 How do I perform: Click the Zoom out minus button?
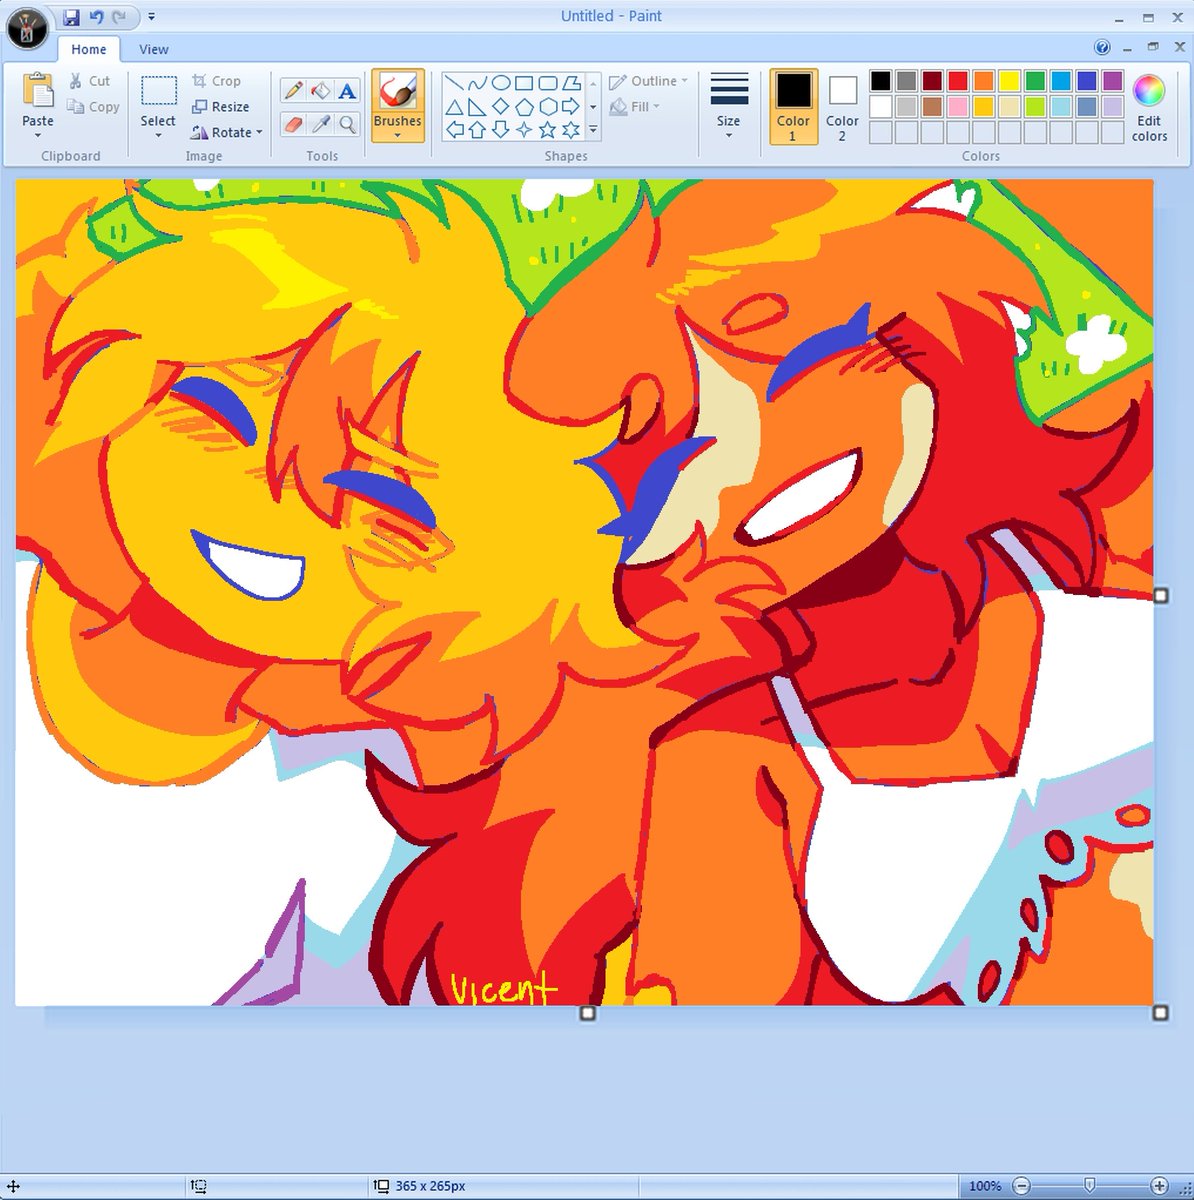click(1021, 1186)
